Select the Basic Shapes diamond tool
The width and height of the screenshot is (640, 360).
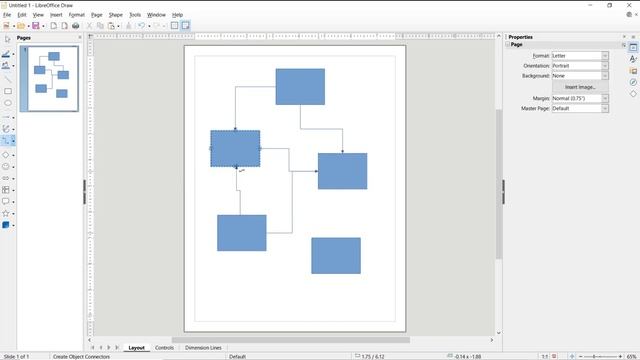(6, 155)
